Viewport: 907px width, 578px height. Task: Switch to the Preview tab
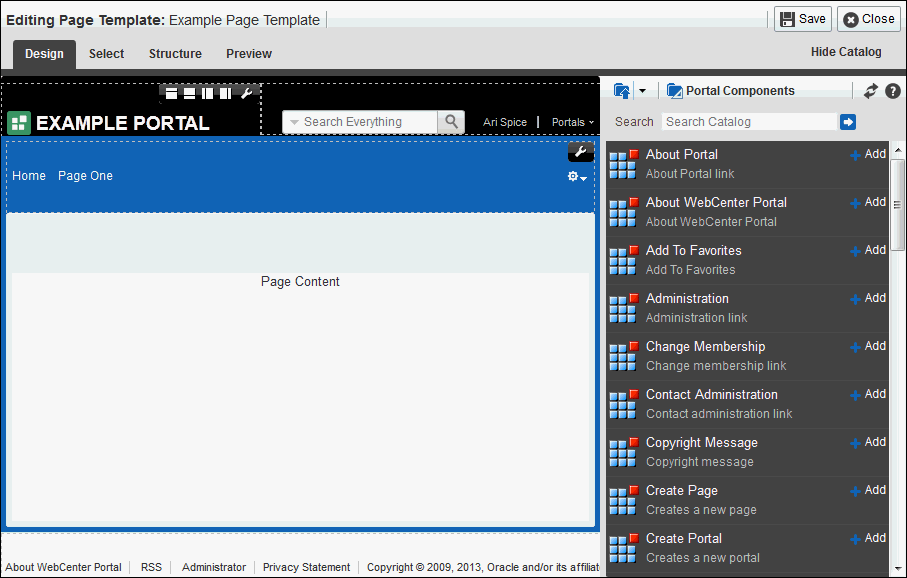pos(249,54)
